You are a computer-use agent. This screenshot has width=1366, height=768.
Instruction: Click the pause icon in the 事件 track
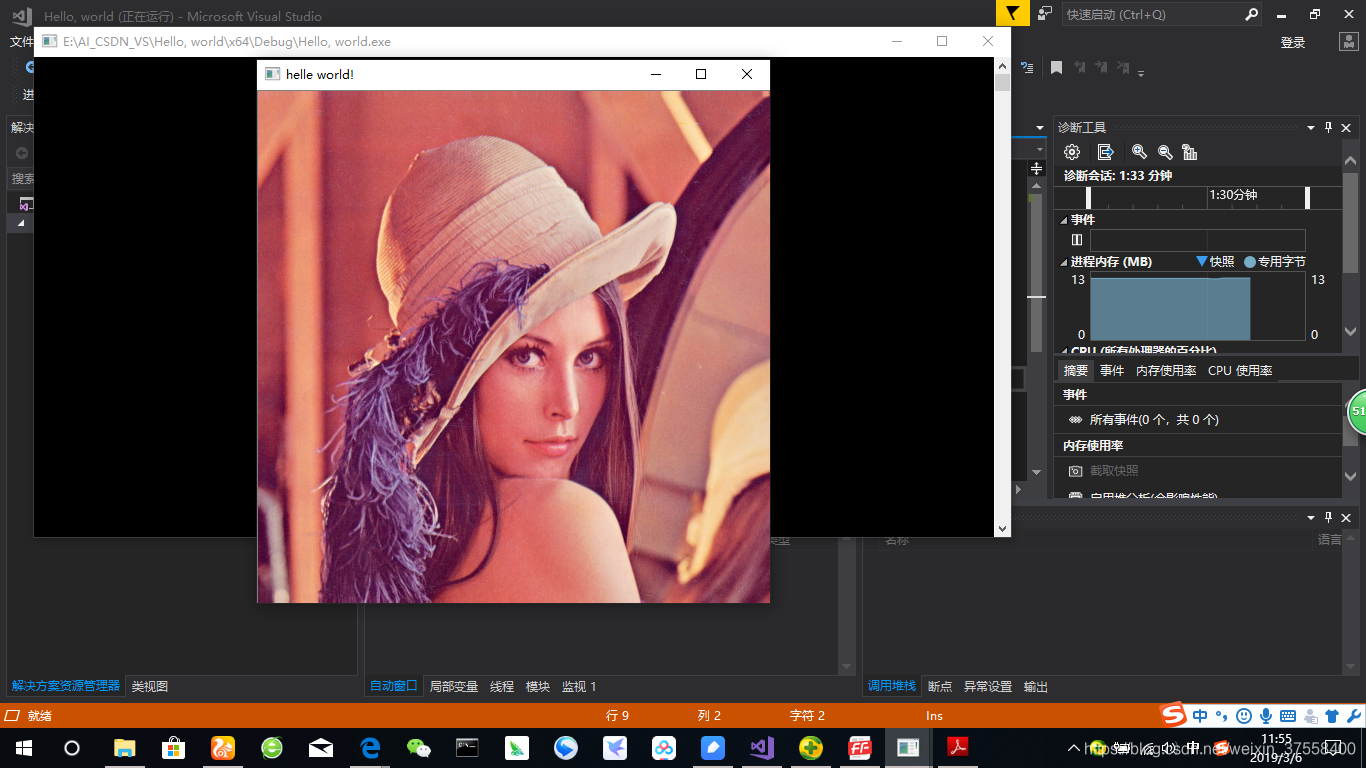(1077, 240)
